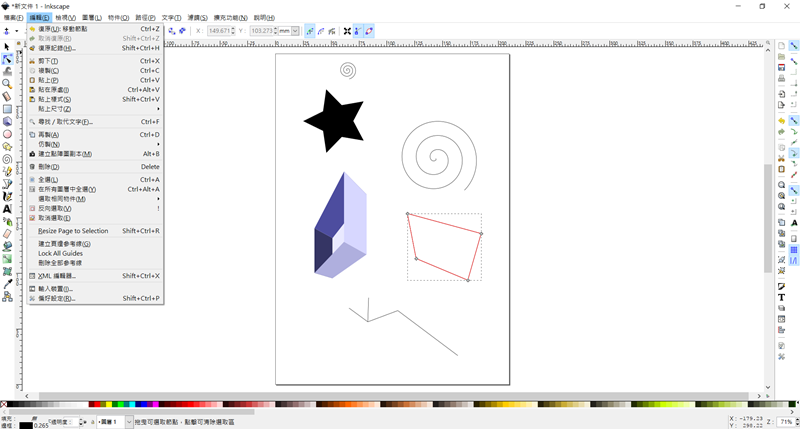
Task: Toggle snapping at top of snap bar
Action: (x=794, y=45)
